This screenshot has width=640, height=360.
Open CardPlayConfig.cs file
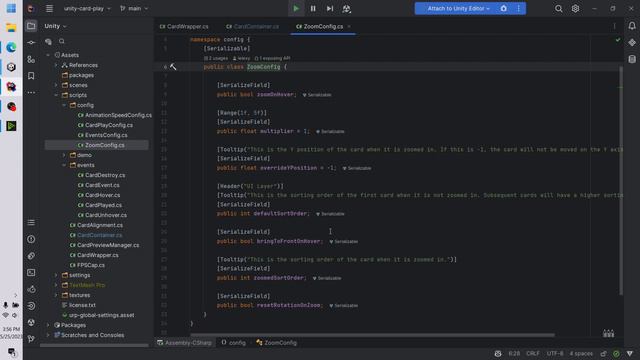pyautogui.click(x=105, y=125)
